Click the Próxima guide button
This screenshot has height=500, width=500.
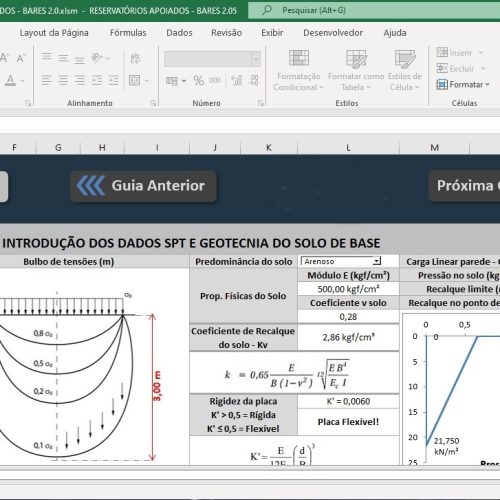(x=464, y=186)
